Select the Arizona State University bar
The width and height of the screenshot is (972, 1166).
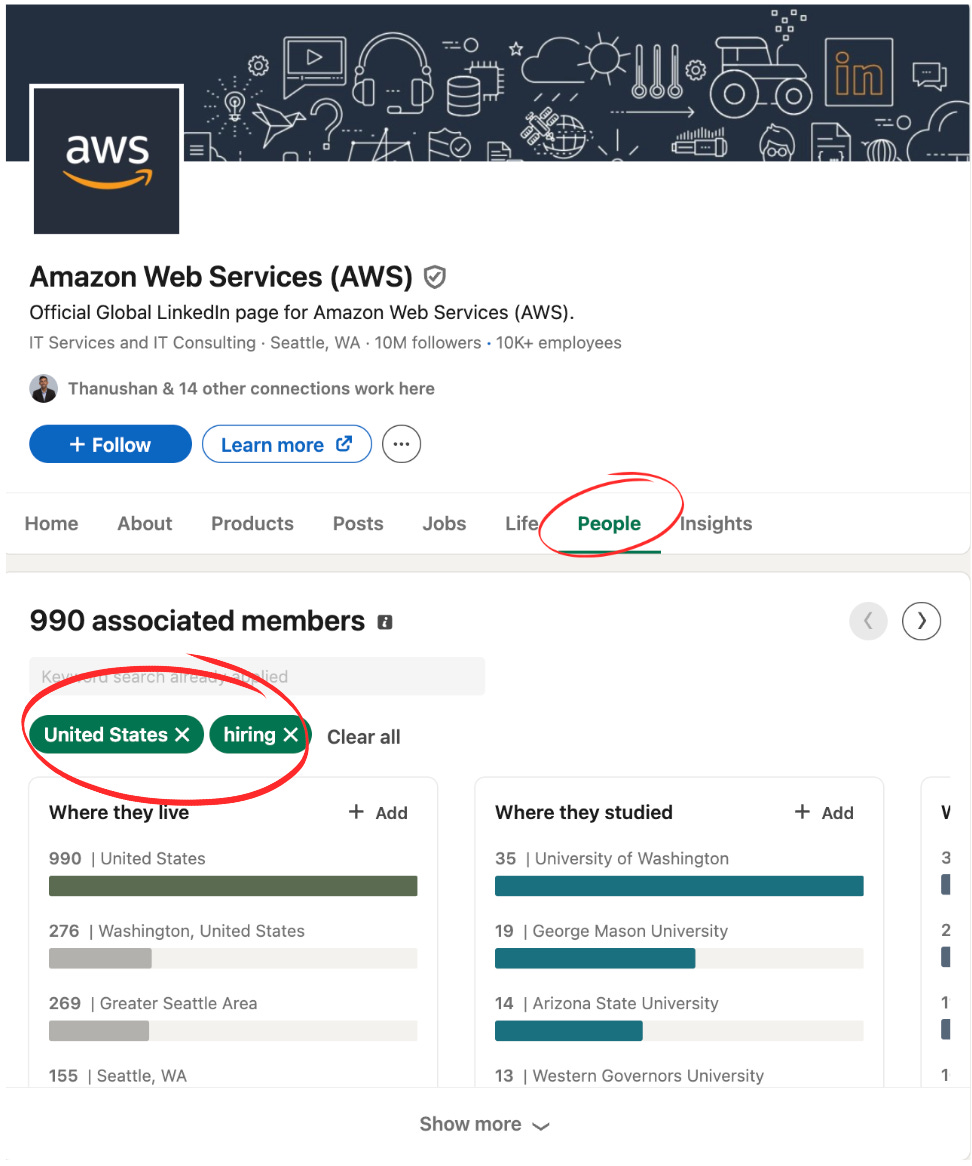click(679, 1031)
